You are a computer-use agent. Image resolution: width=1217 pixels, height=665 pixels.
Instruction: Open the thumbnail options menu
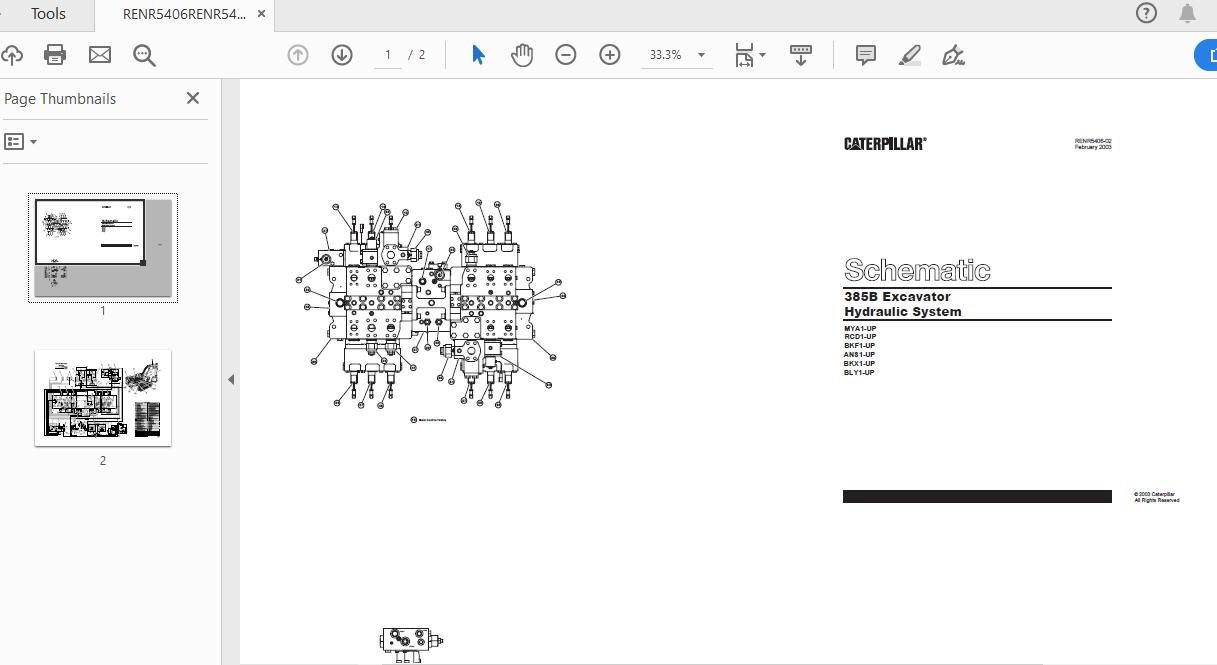point(21,142)
